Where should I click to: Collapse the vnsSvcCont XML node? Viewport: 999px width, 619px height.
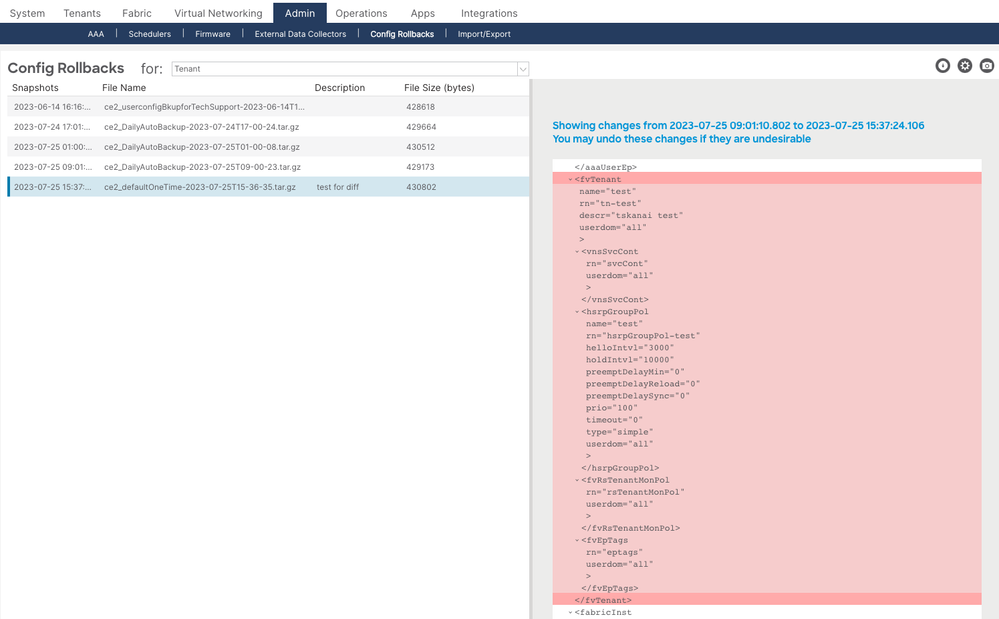[577, 252]
